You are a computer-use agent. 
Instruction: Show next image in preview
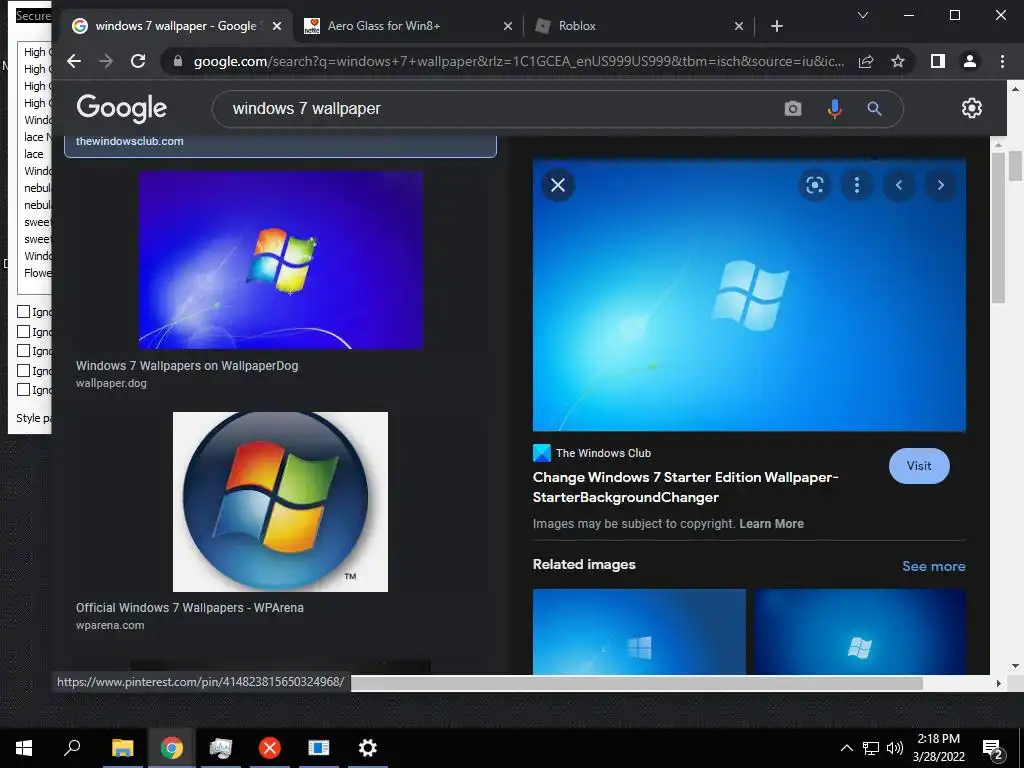(x=940, y=185)
